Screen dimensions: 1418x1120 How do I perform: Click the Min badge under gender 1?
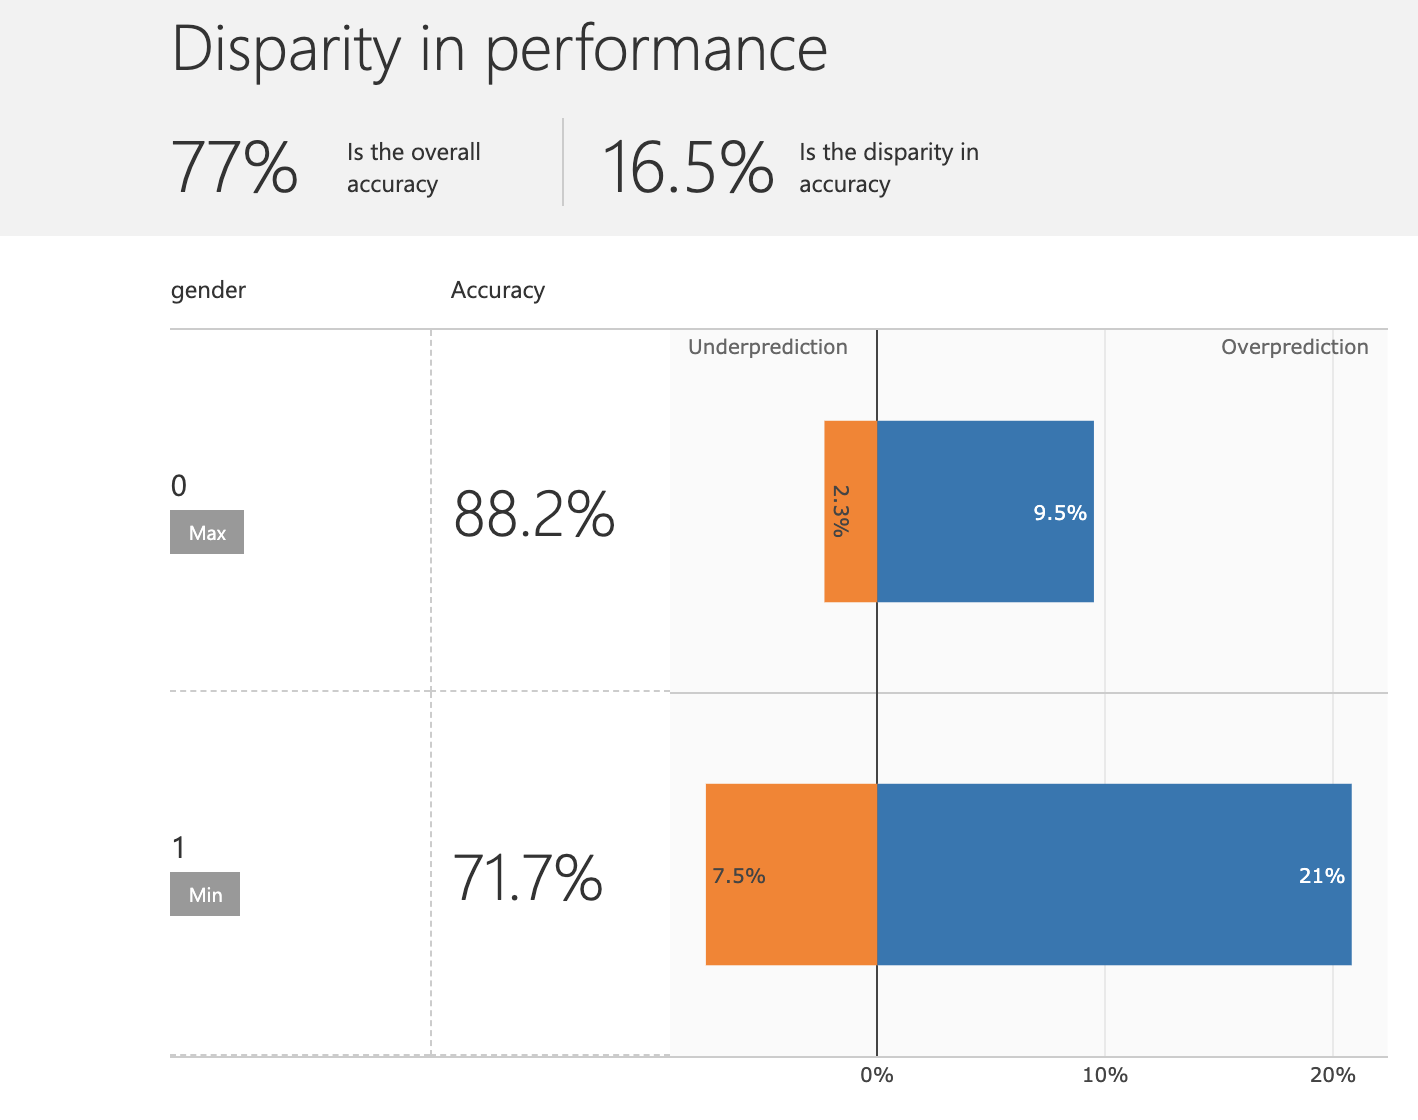coord(205,894)
